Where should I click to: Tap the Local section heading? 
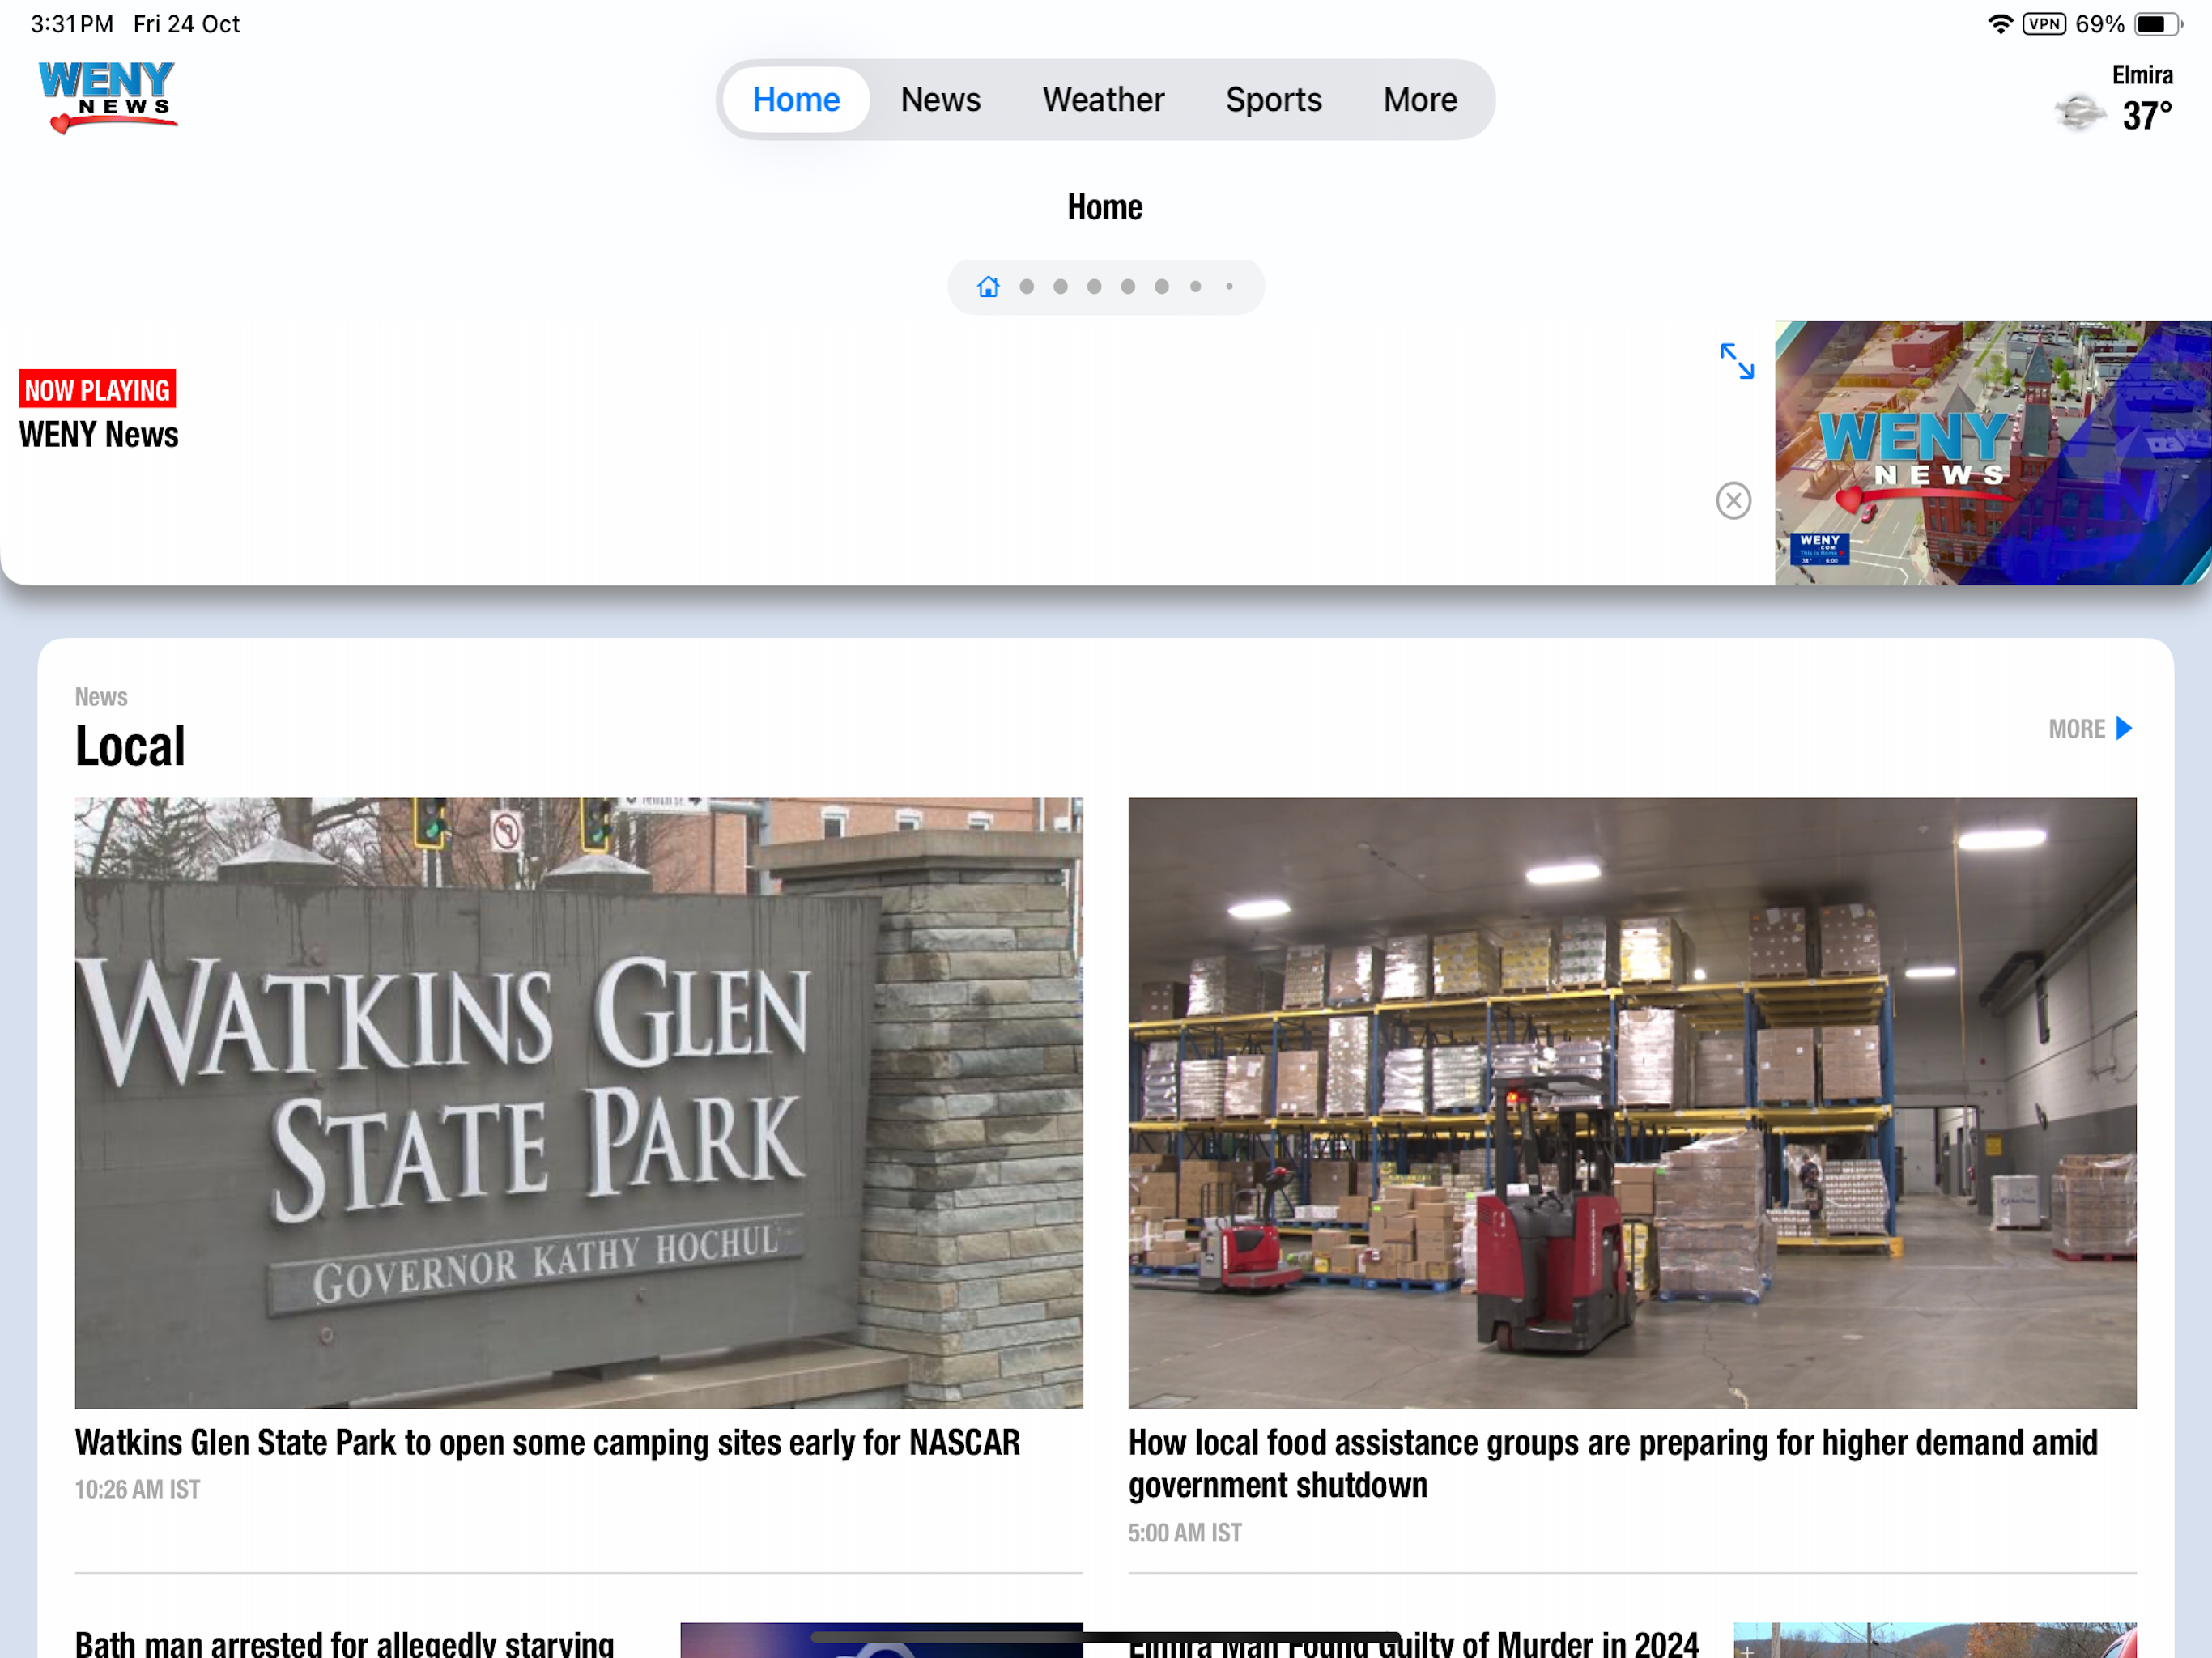click(130, 746)
